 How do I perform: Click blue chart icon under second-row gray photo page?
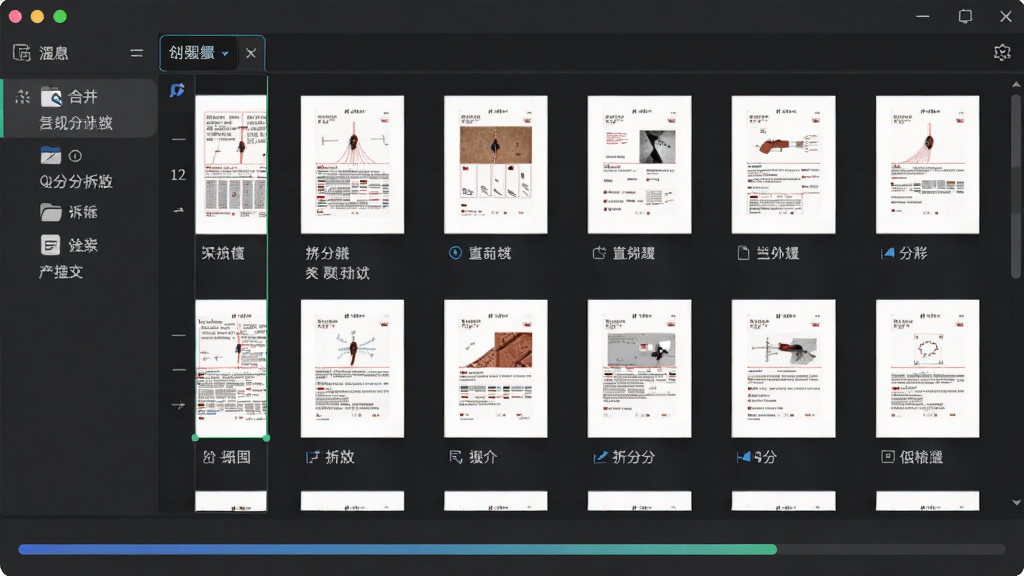[600, 457]
